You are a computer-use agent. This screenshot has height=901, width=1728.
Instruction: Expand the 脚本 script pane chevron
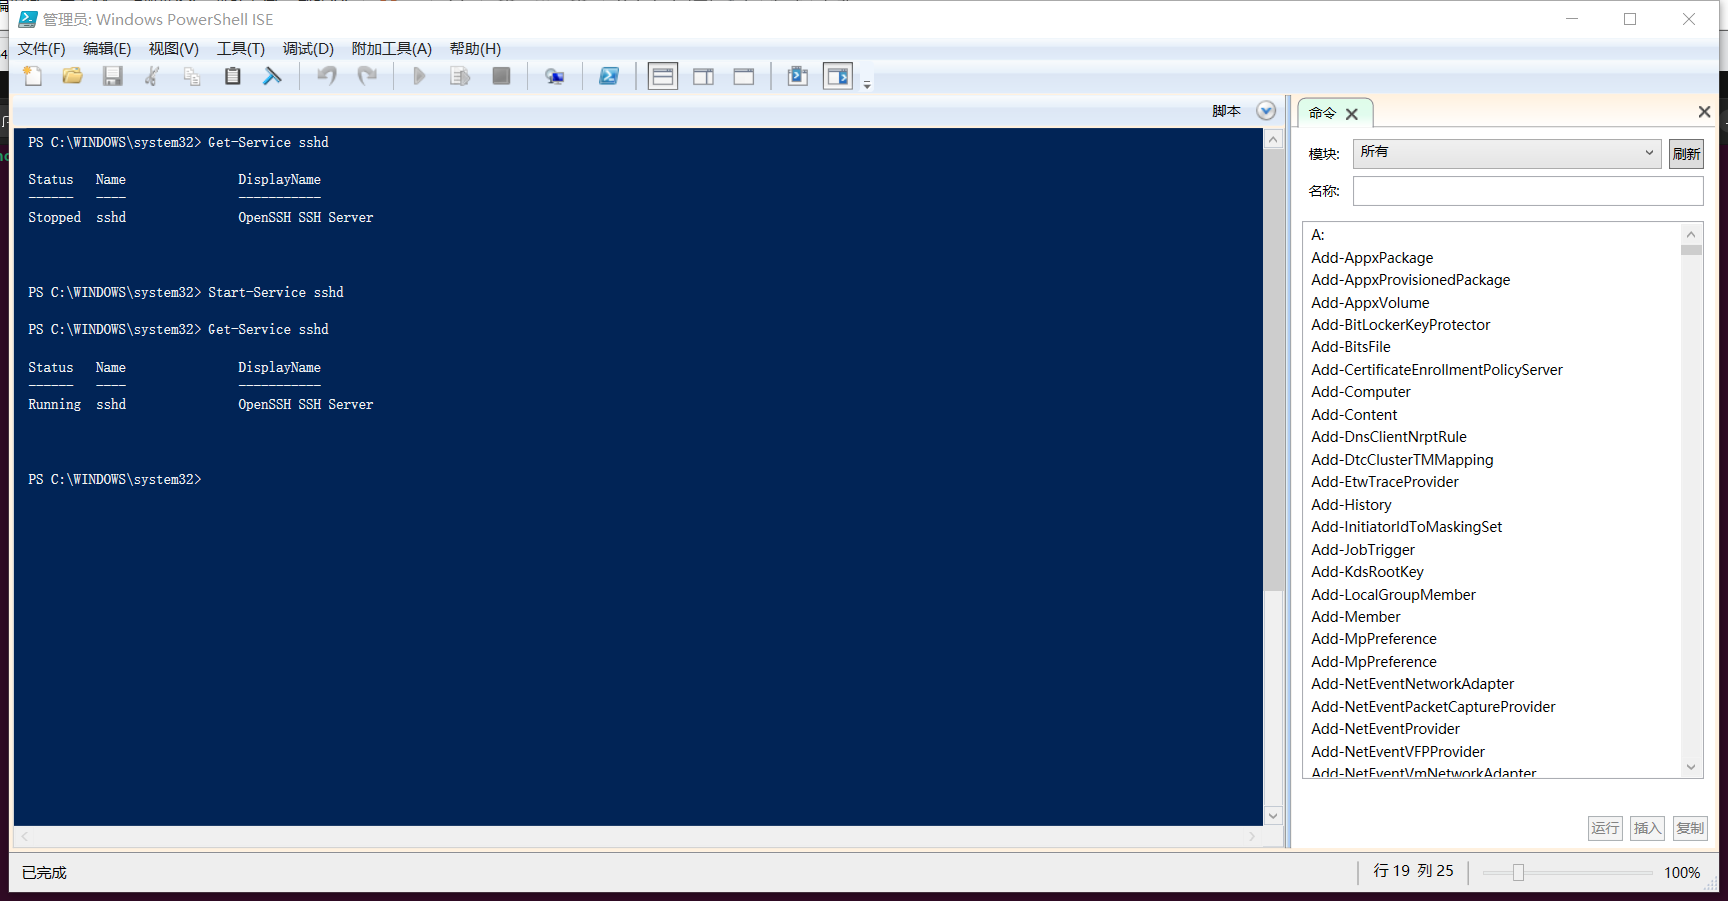pyautogui.click(x=1266, y=111)
